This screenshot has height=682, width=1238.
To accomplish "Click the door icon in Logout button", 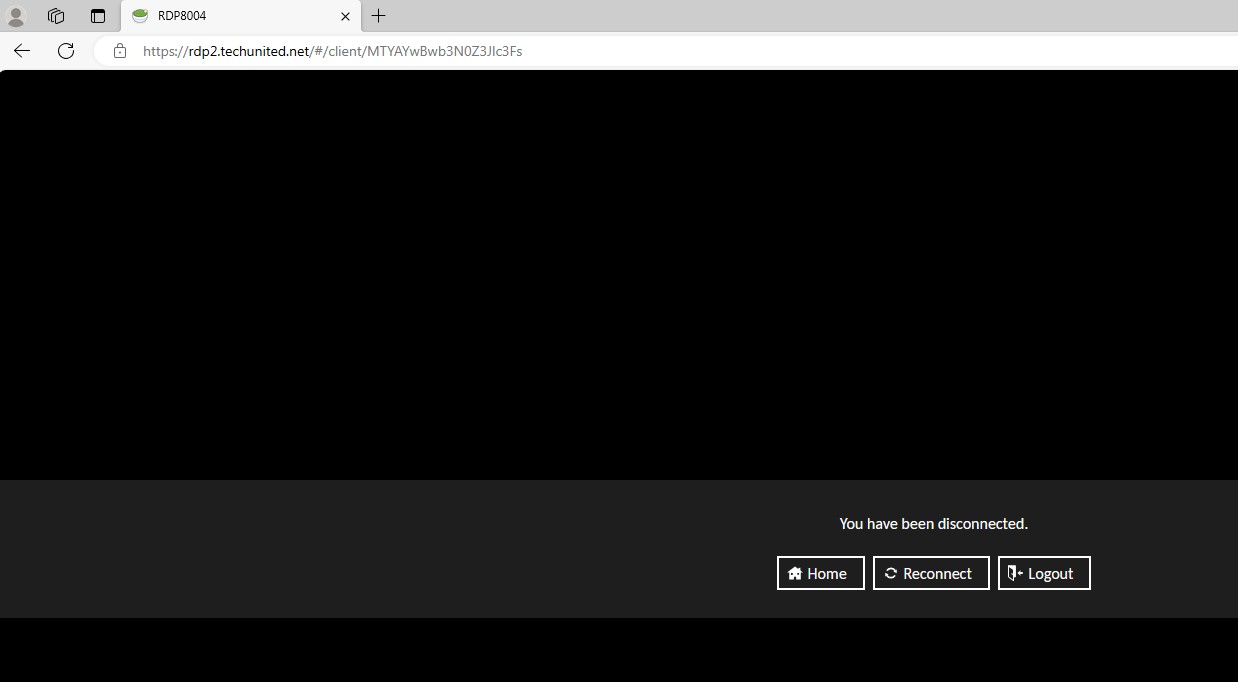I will [x=1015, y=573].
